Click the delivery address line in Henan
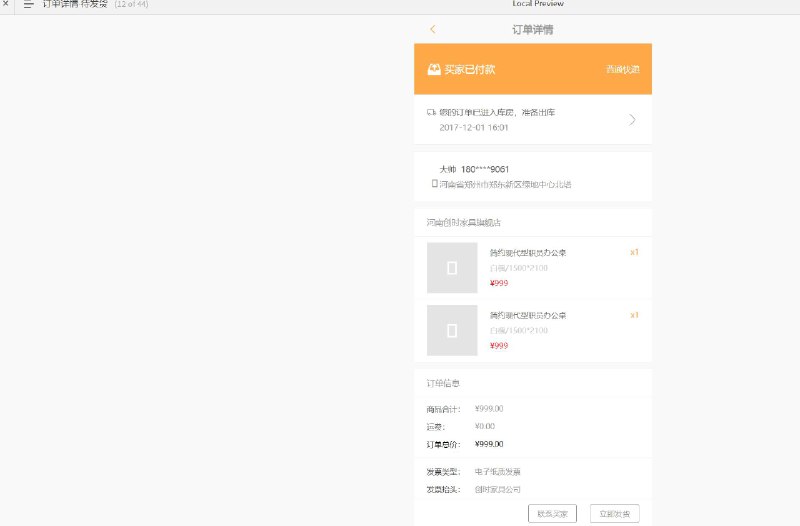800x526 pixels. click(505, 184)
